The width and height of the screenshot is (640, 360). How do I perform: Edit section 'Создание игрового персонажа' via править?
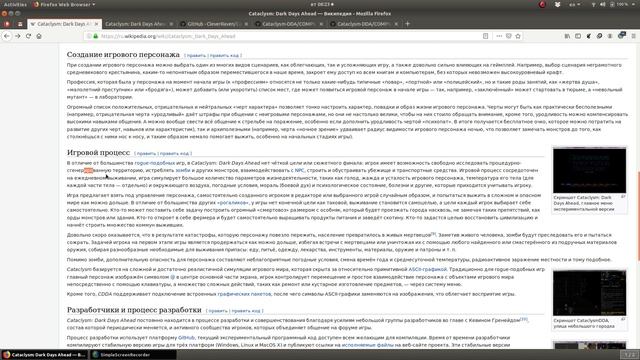pos(196,56)
